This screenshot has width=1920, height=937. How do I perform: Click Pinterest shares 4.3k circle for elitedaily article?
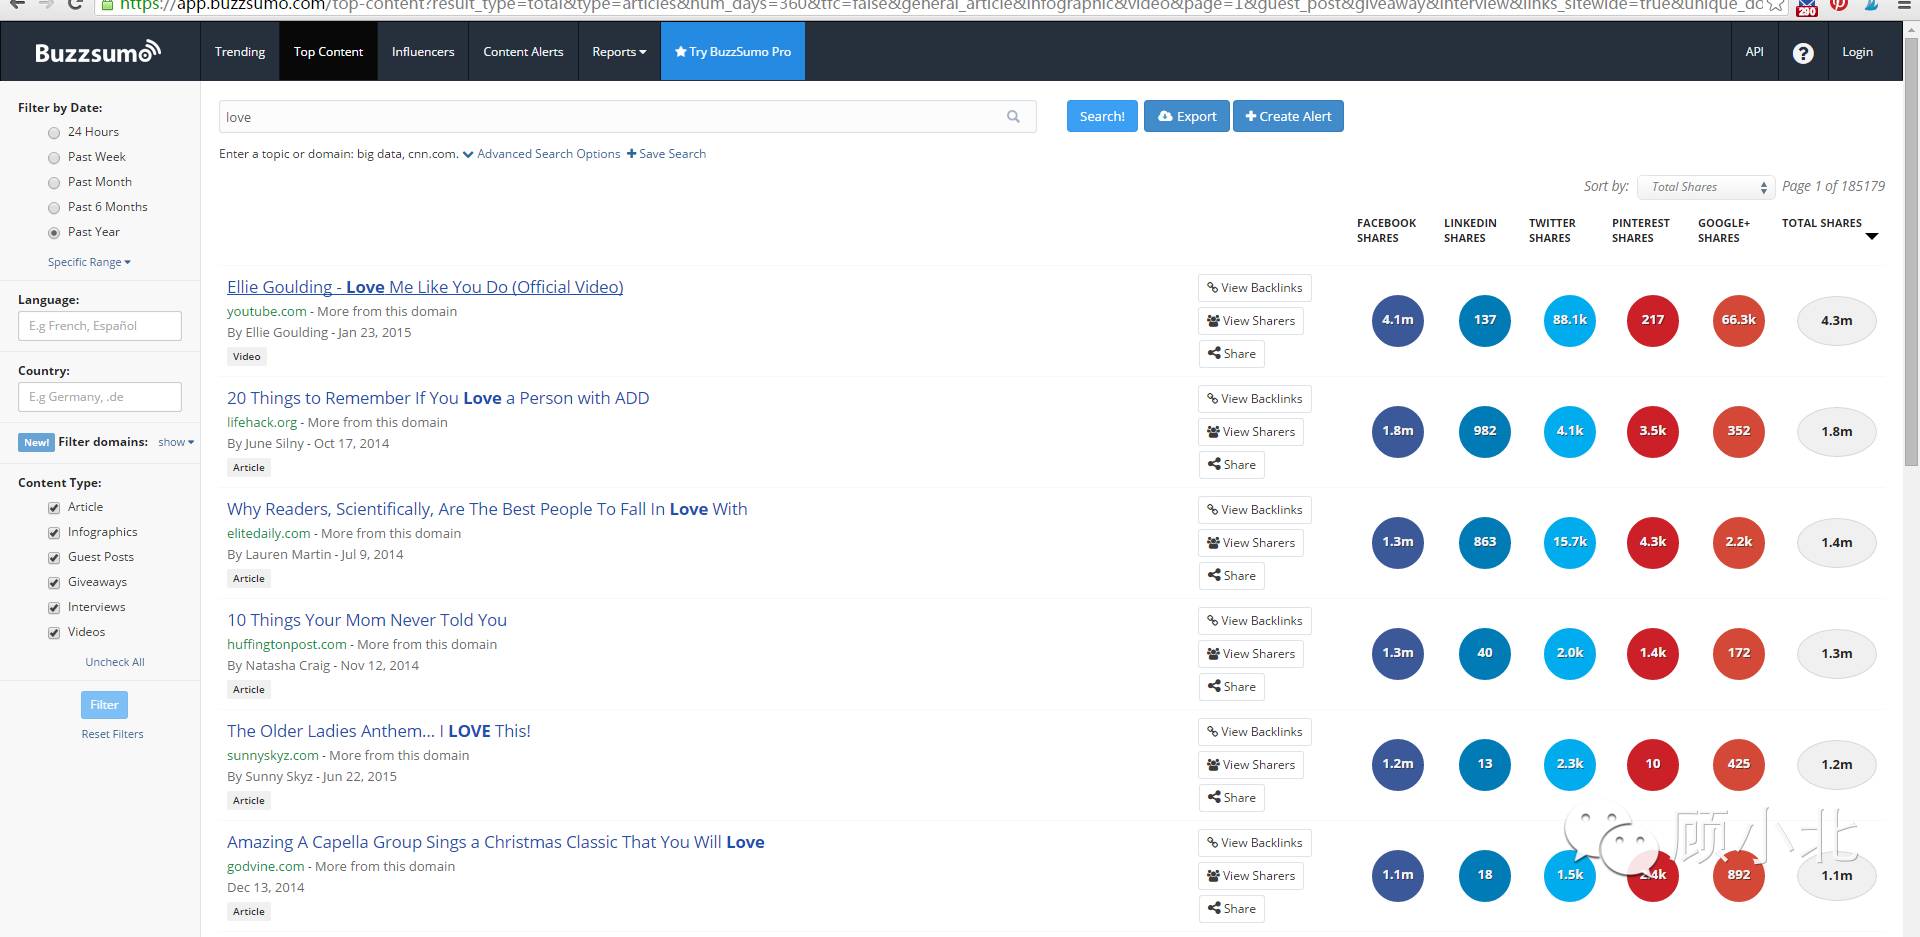pos(1652,542)
